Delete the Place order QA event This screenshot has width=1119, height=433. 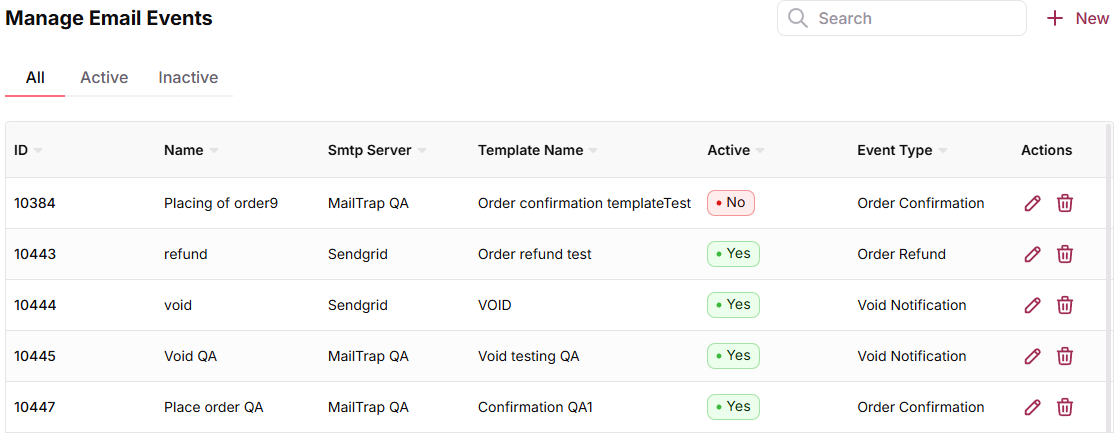click(1065, 407)
